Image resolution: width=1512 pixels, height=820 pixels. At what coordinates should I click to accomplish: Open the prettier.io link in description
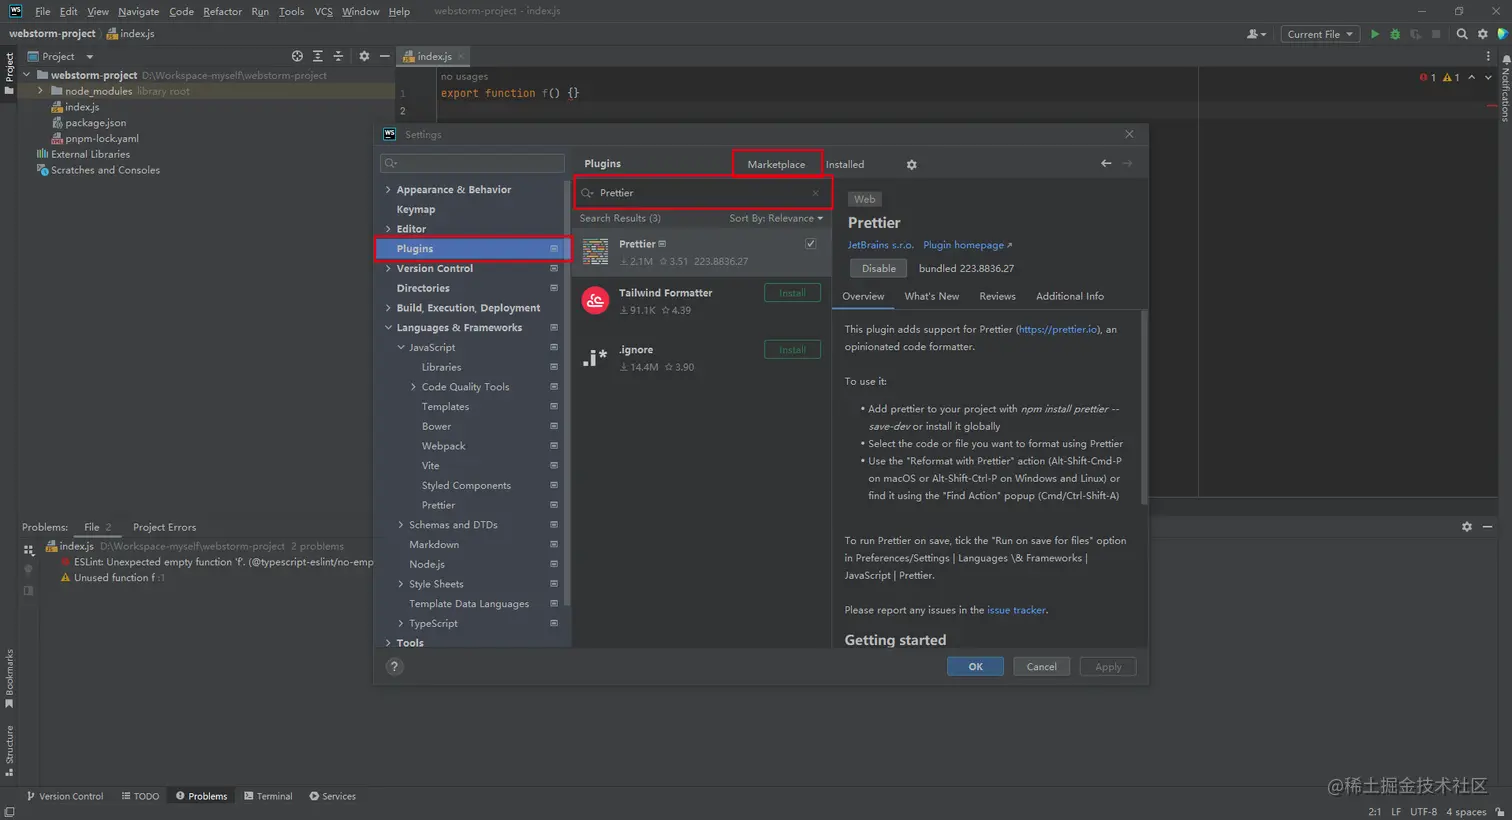pos(1058,329)
